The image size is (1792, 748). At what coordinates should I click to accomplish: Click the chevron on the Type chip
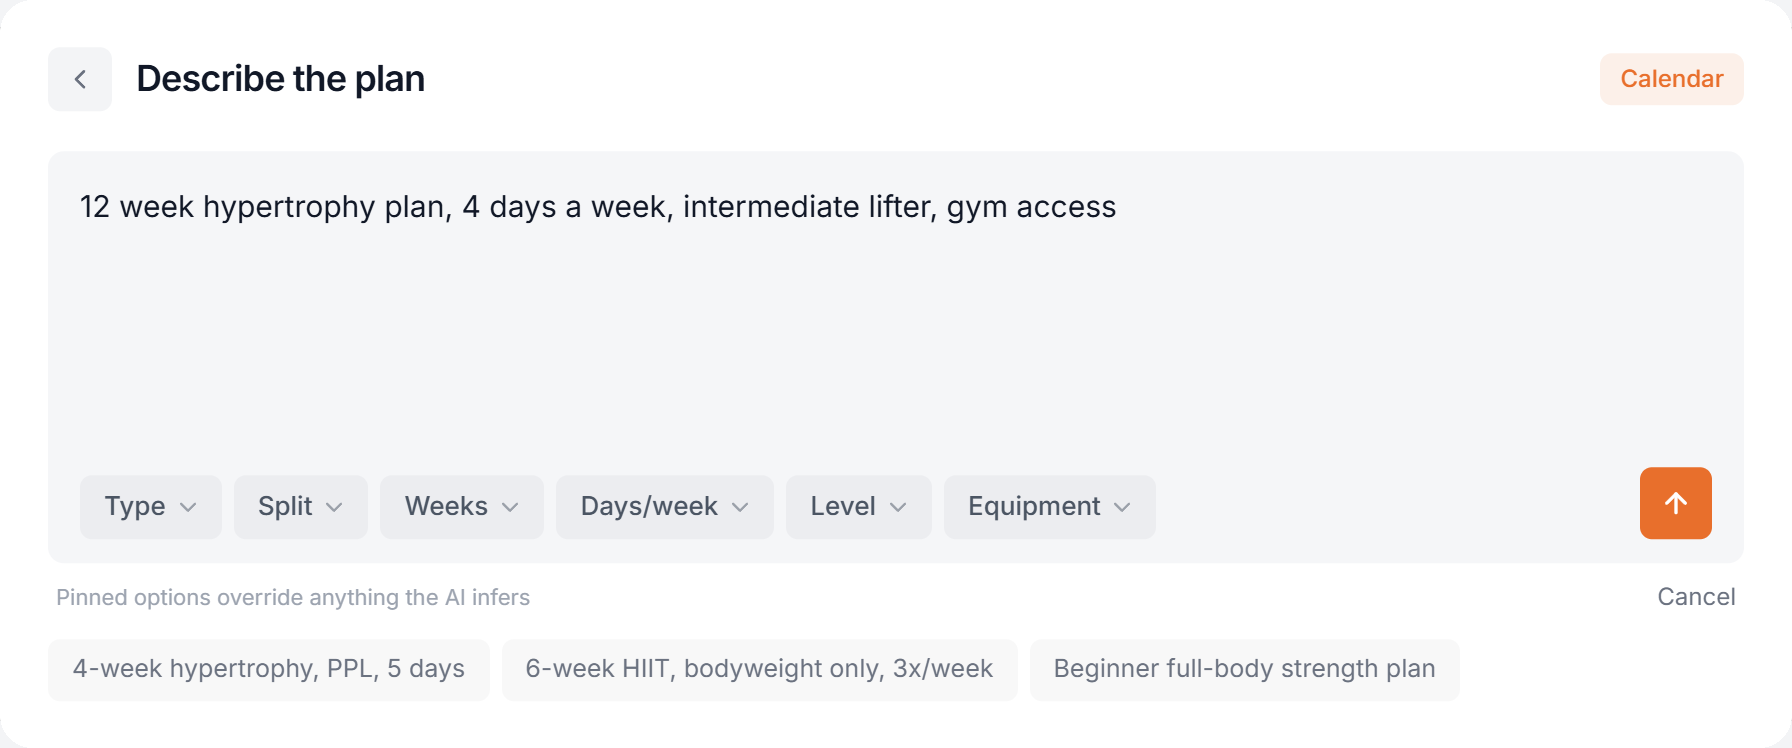tap(188, 508)
